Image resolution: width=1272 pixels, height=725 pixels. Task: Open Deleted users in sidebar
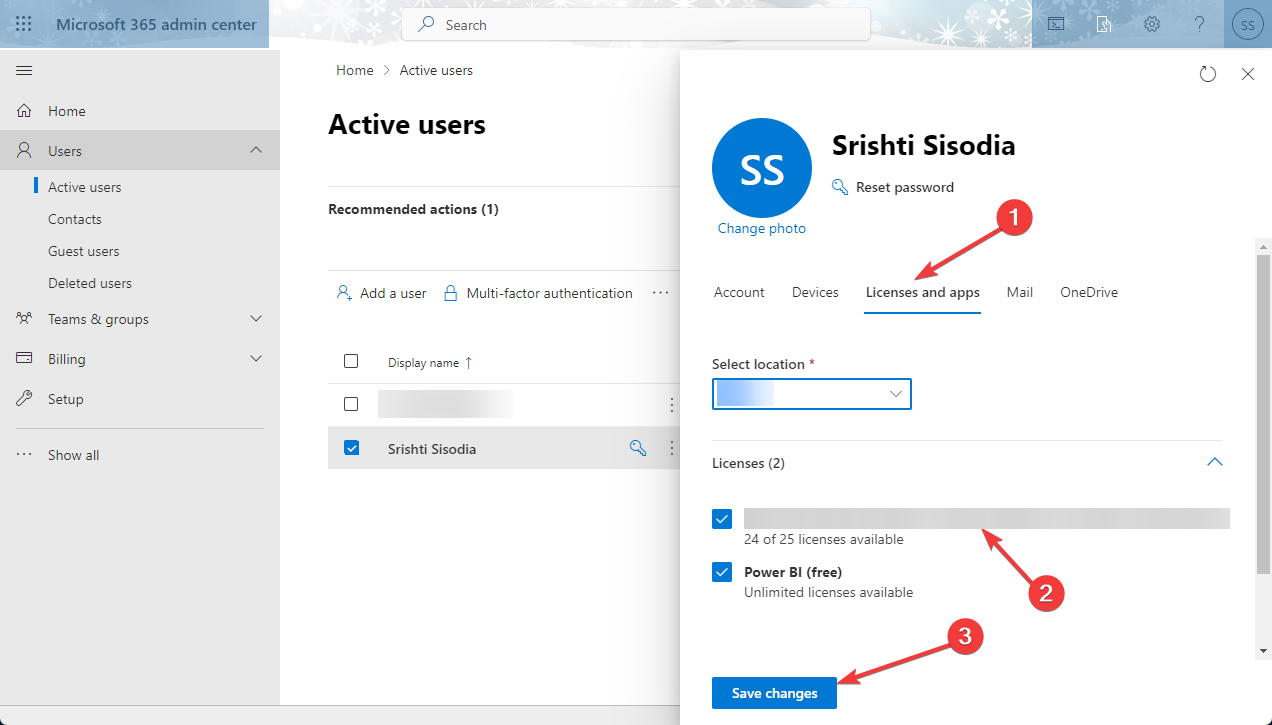click(x=90, y=283)
